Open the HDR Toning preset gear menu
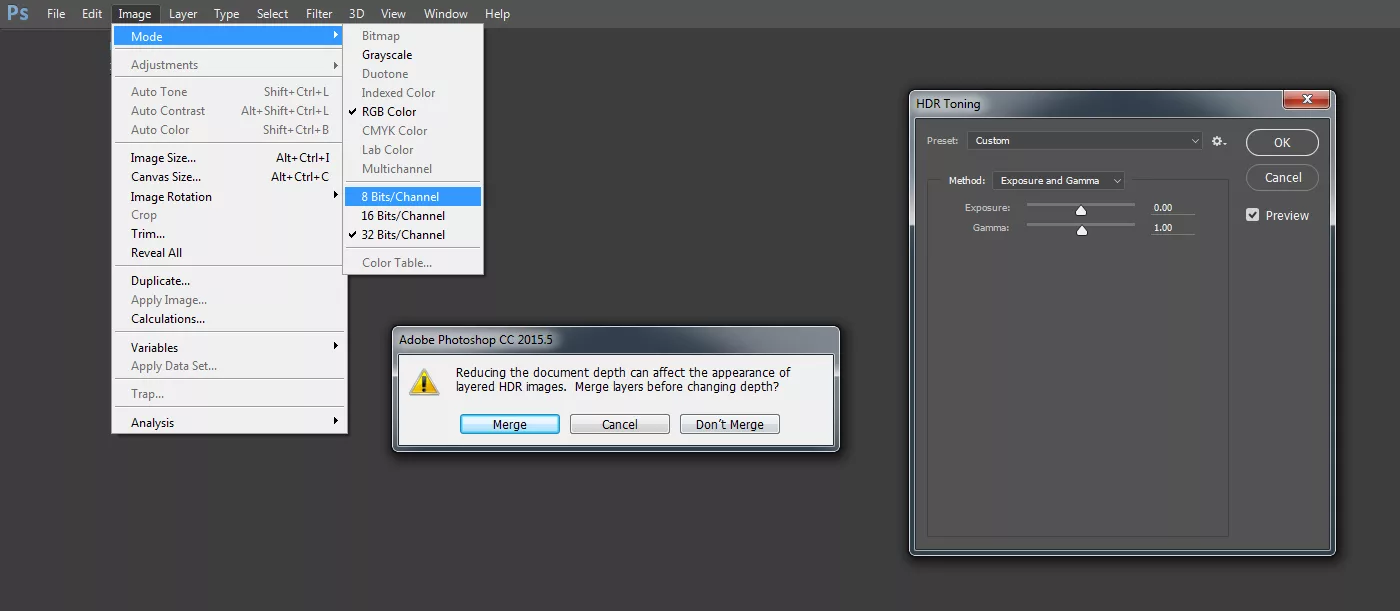Image resolution: width=1400 pixels, height=611 pixels. pyautogui.click(x=1218, y=141)
